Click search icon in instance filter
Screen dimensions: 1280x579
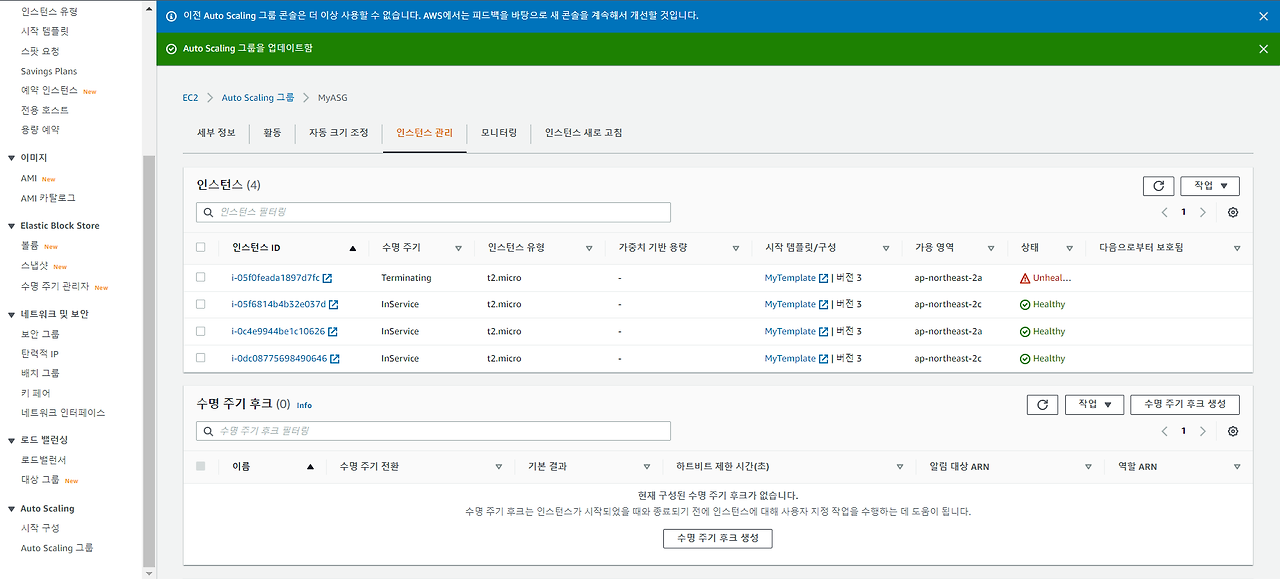click(208, 212)
